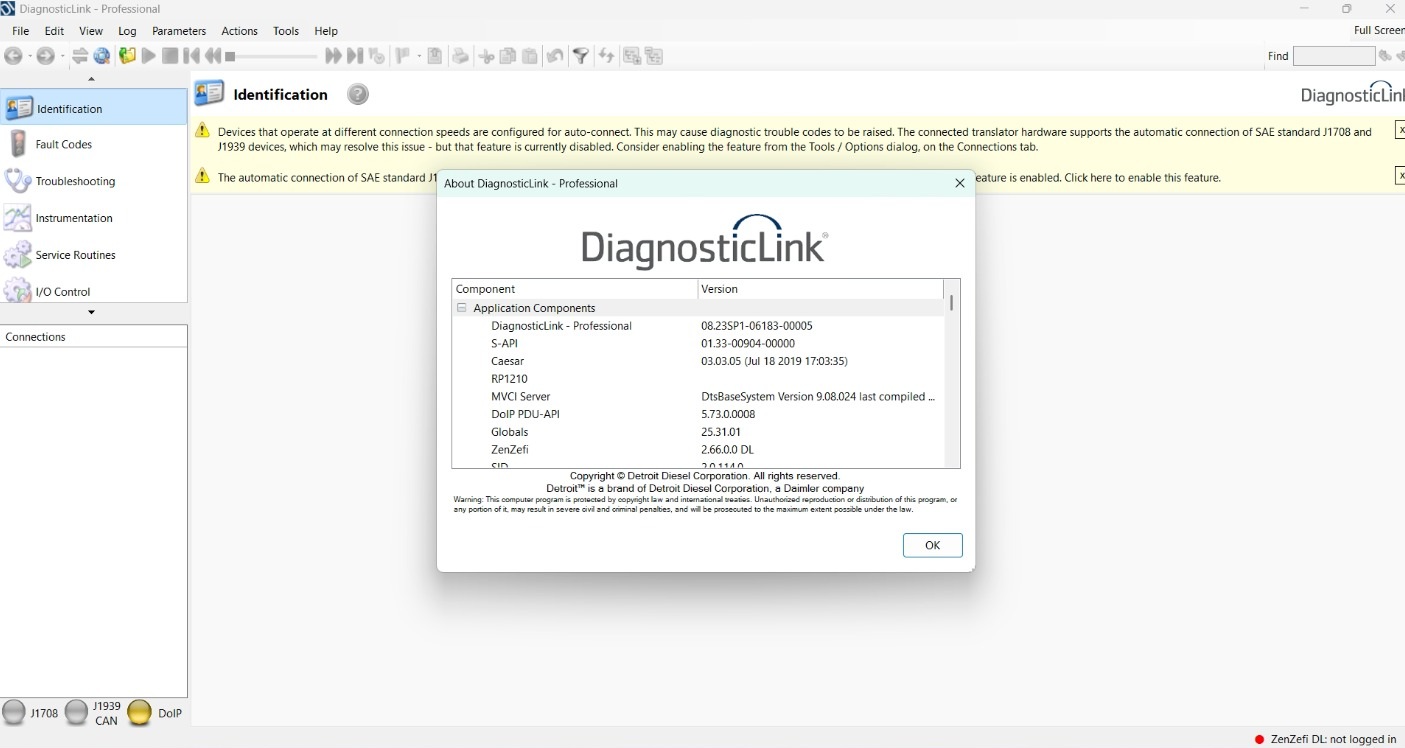1405x748 pixels.
Task: Click ZenZefi DL not logged in status
Action: 1326,739
